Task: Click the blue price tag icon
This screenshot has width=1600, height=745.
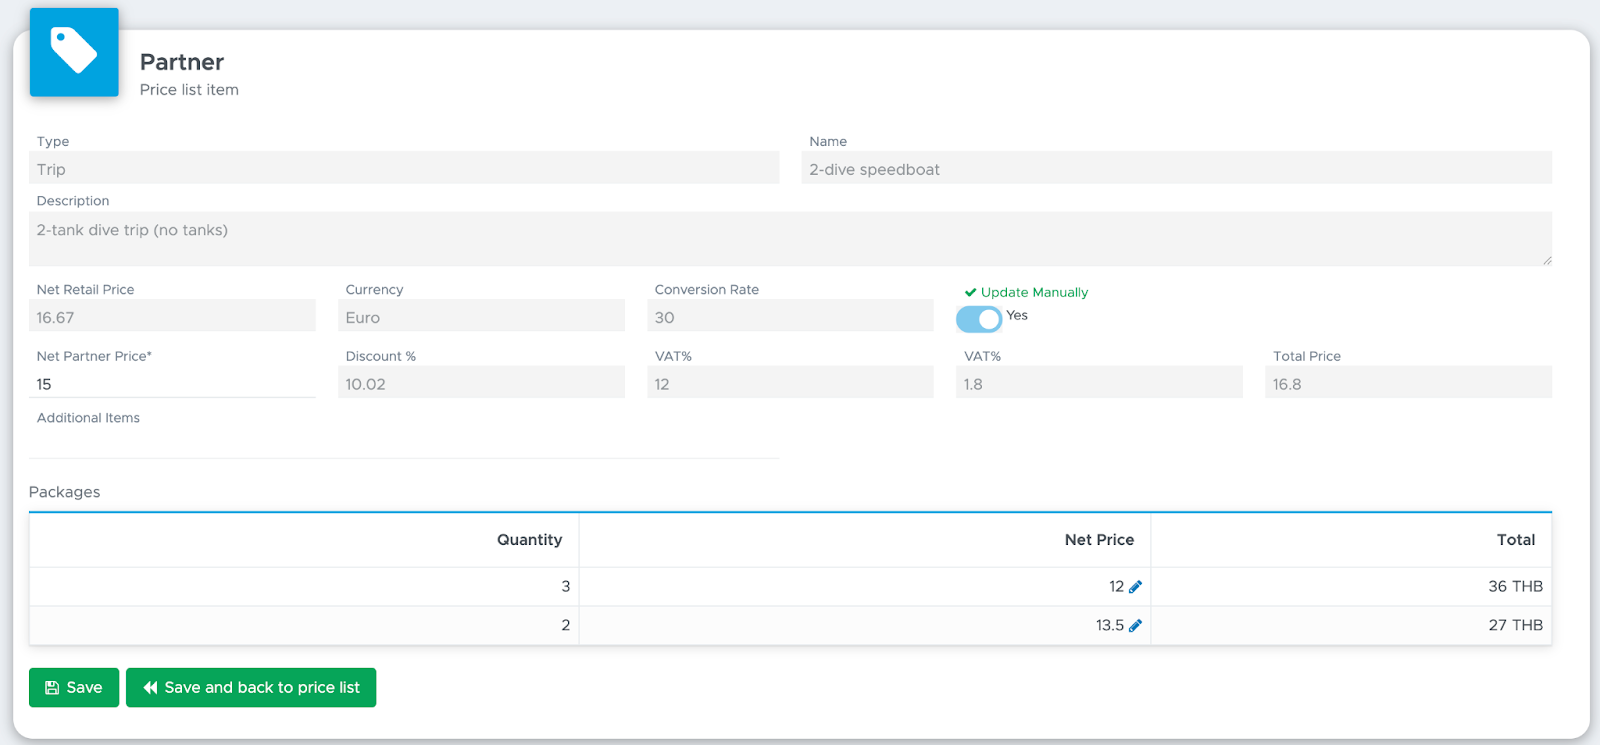Action: point(74,52)
